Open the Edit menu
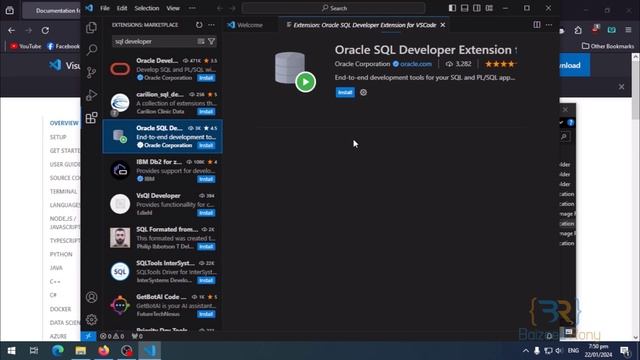 click(122, 8)
